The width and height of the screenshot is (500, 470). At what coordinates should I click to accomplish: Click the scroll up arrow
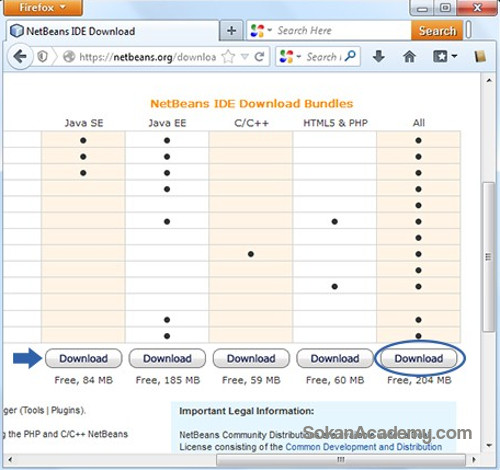[489, 80]
